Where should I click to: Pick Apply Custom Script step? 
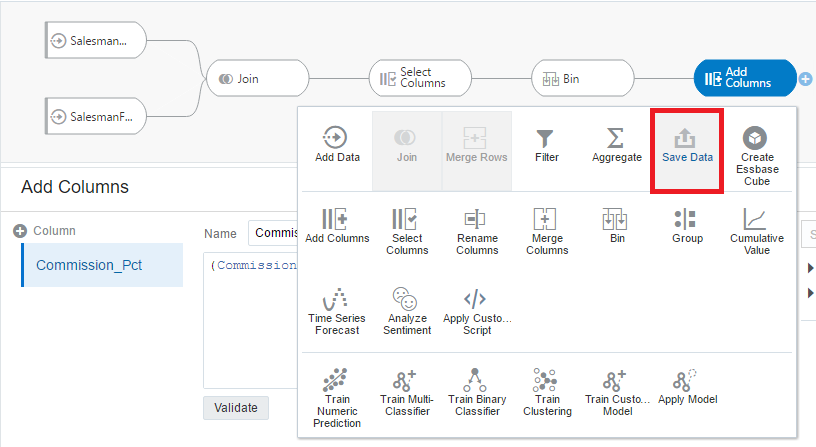(477, 311)
